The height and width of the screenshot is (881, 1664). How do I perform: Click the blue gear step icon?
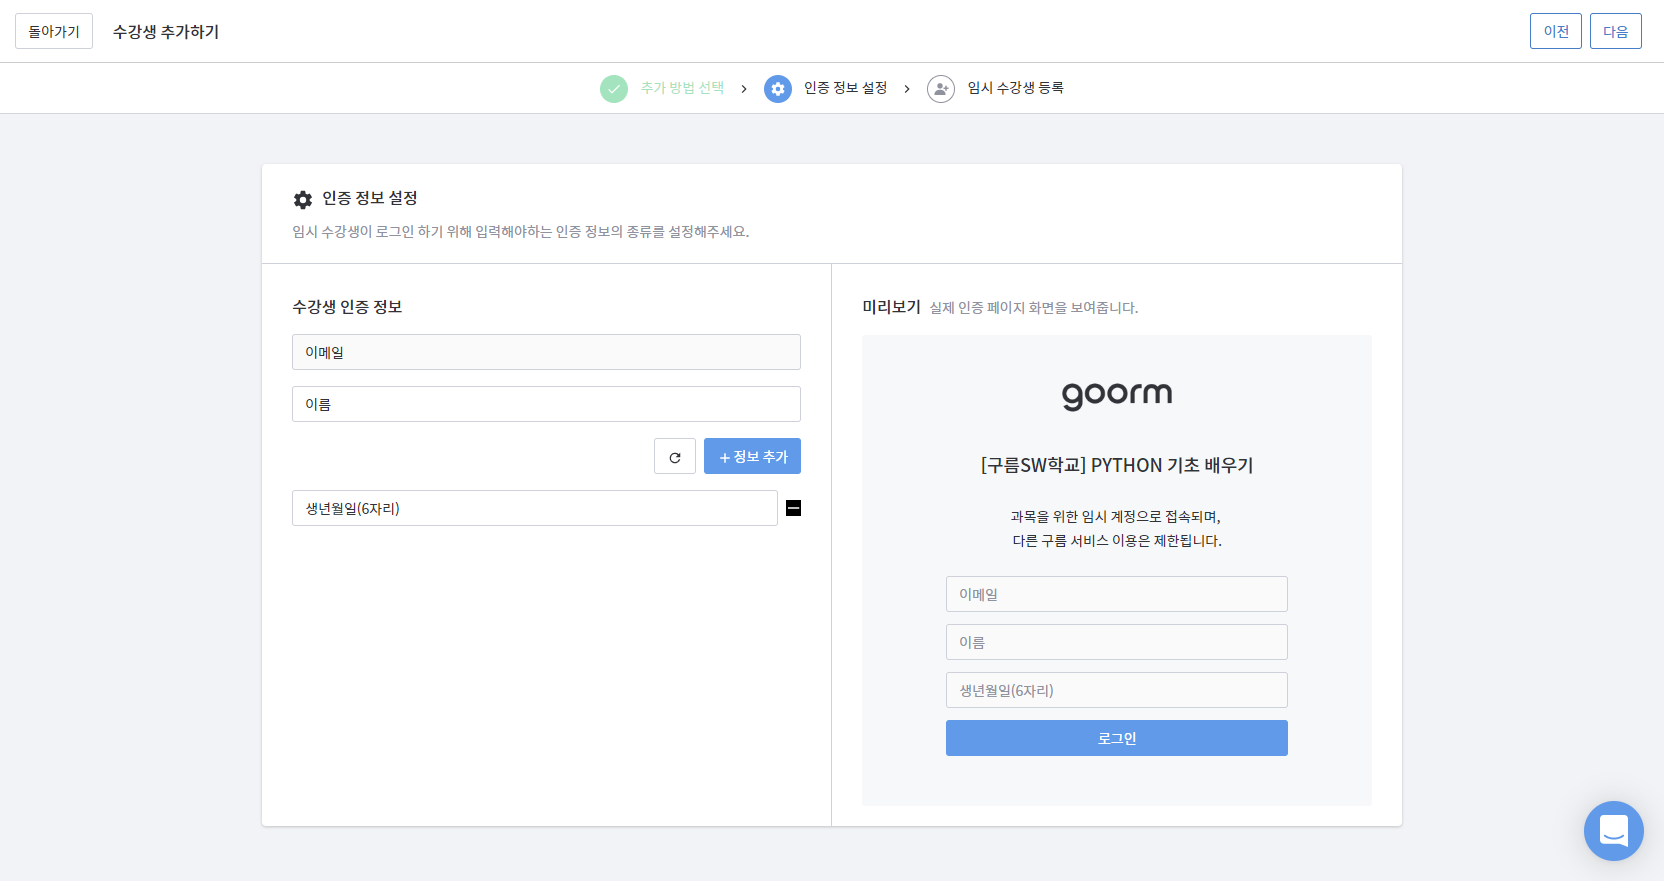click(778, 89)
